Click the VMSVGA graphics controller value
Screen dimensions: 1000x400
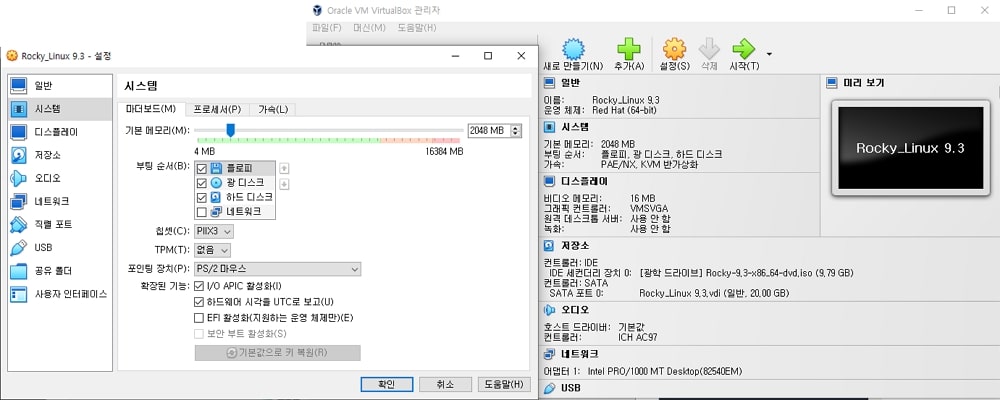click(x=649, y=209)
